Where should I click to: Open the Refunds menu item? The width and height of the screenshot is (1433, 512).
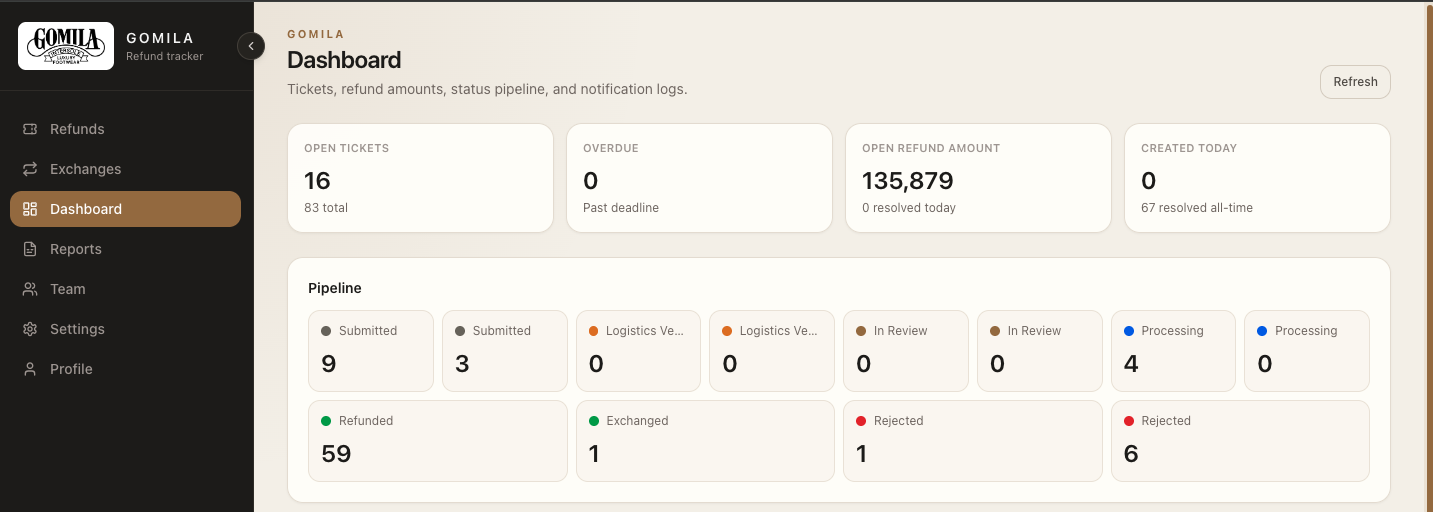(125, 129)
